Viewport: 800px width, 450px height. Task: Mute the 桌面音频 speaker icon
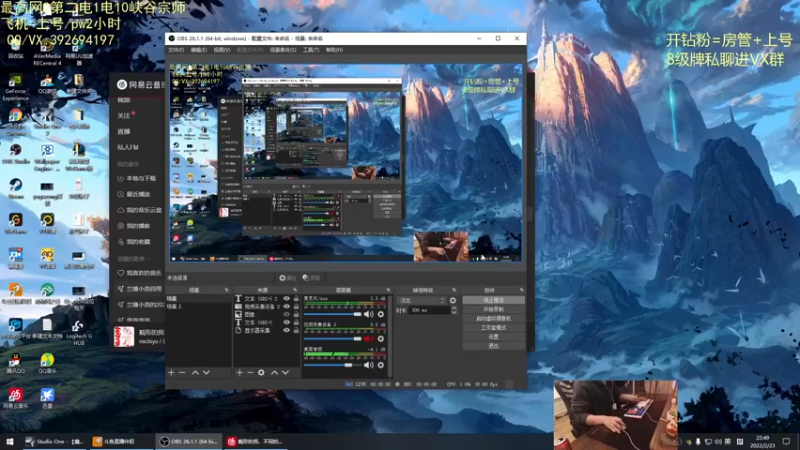pyautogui.click(x=369, y=365)
